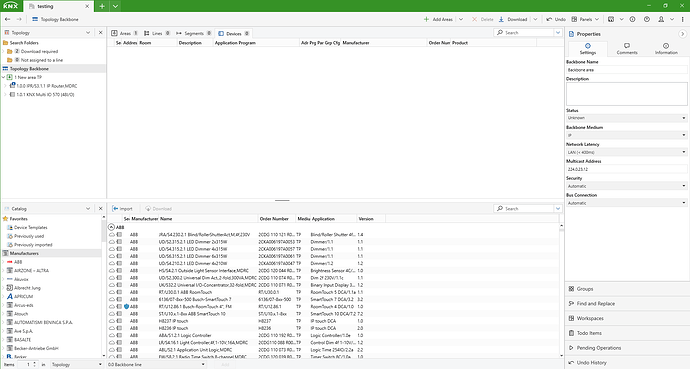This screenshot has height=369, width=690.
Task: Edit the Multicast Address field
Action: (x=626, y=169)
